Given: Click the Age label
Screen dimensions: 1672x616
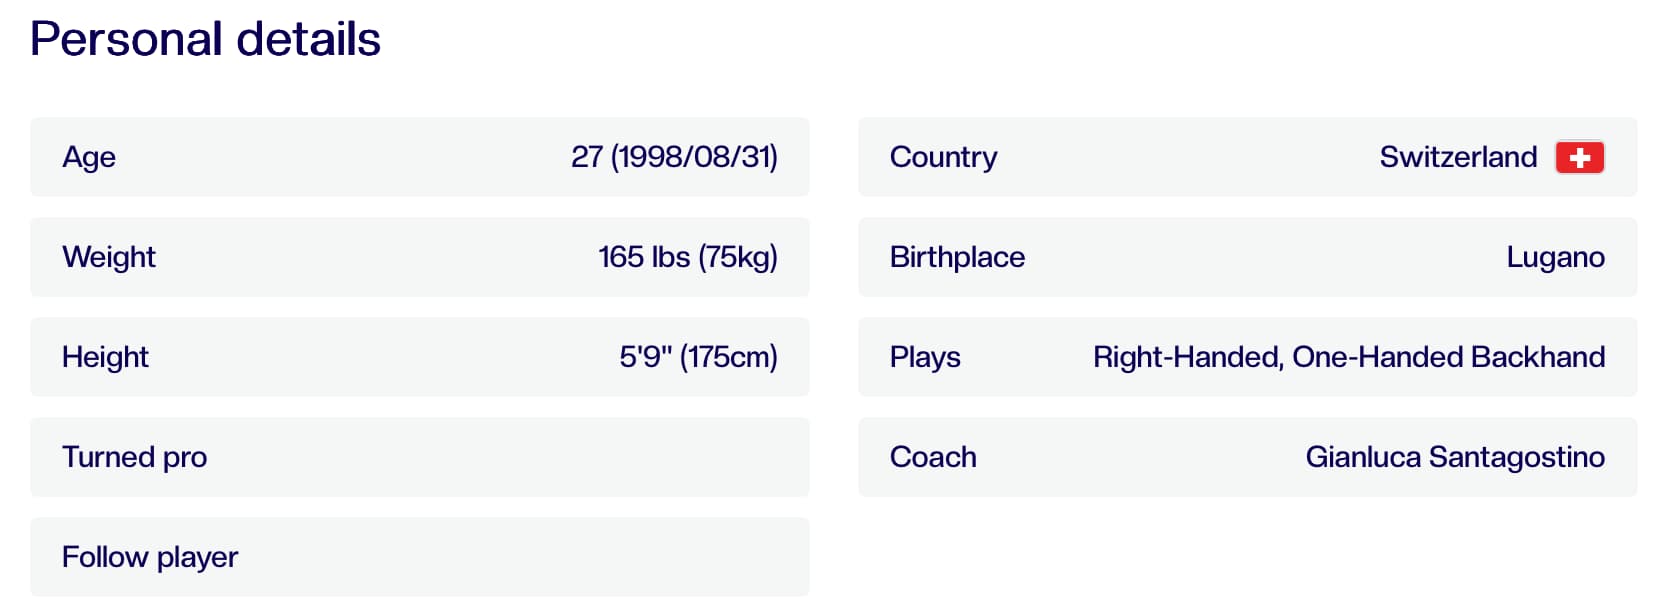Looking at the screenshot, I should 89,157.
